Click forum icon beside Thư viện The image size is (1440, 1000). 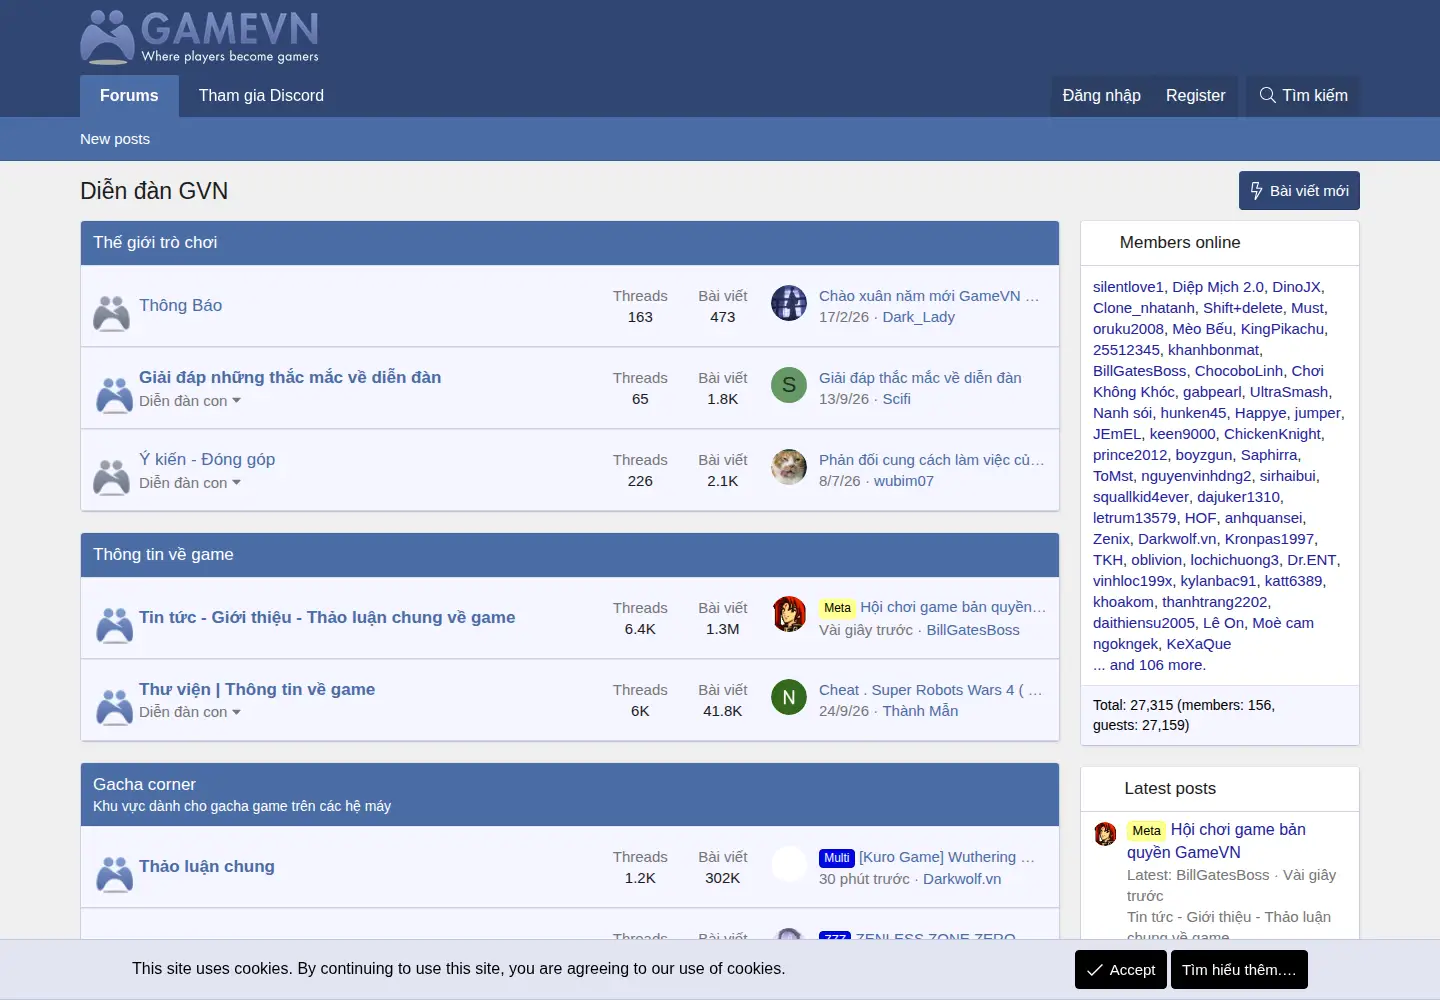(114, 707)
